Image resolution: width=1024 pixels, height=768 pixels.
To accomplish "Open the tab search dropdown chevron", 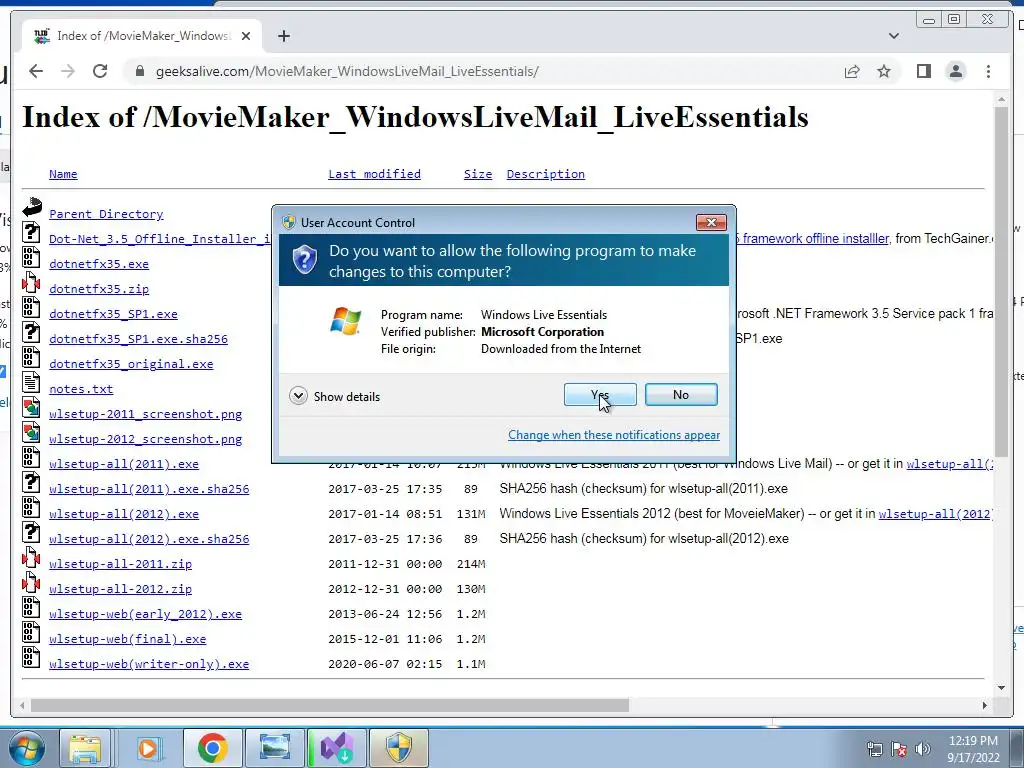I will (893, 36).
